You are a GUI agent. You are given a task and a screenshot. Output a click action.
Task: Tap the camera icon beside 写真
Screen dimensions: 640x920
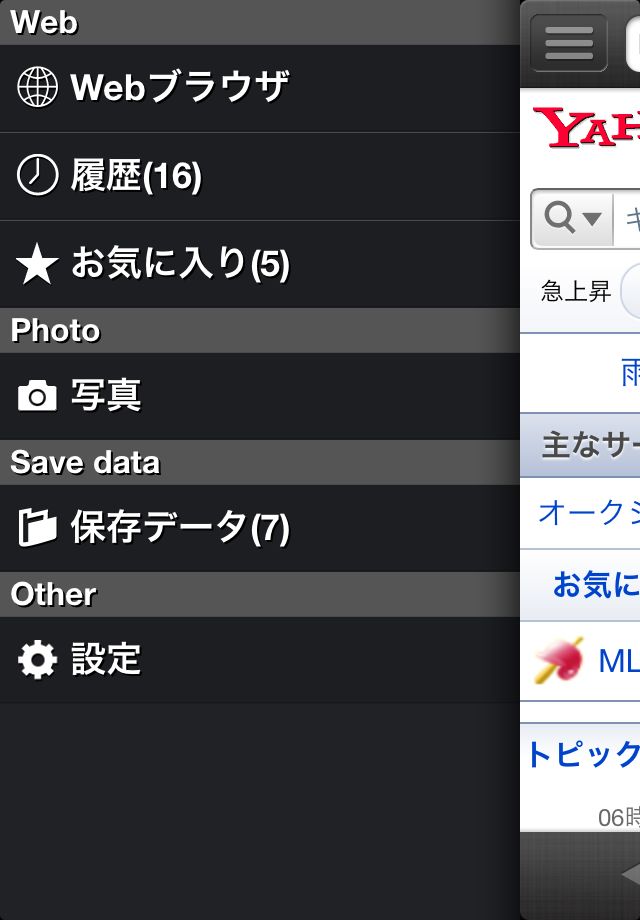coord(38,395)
